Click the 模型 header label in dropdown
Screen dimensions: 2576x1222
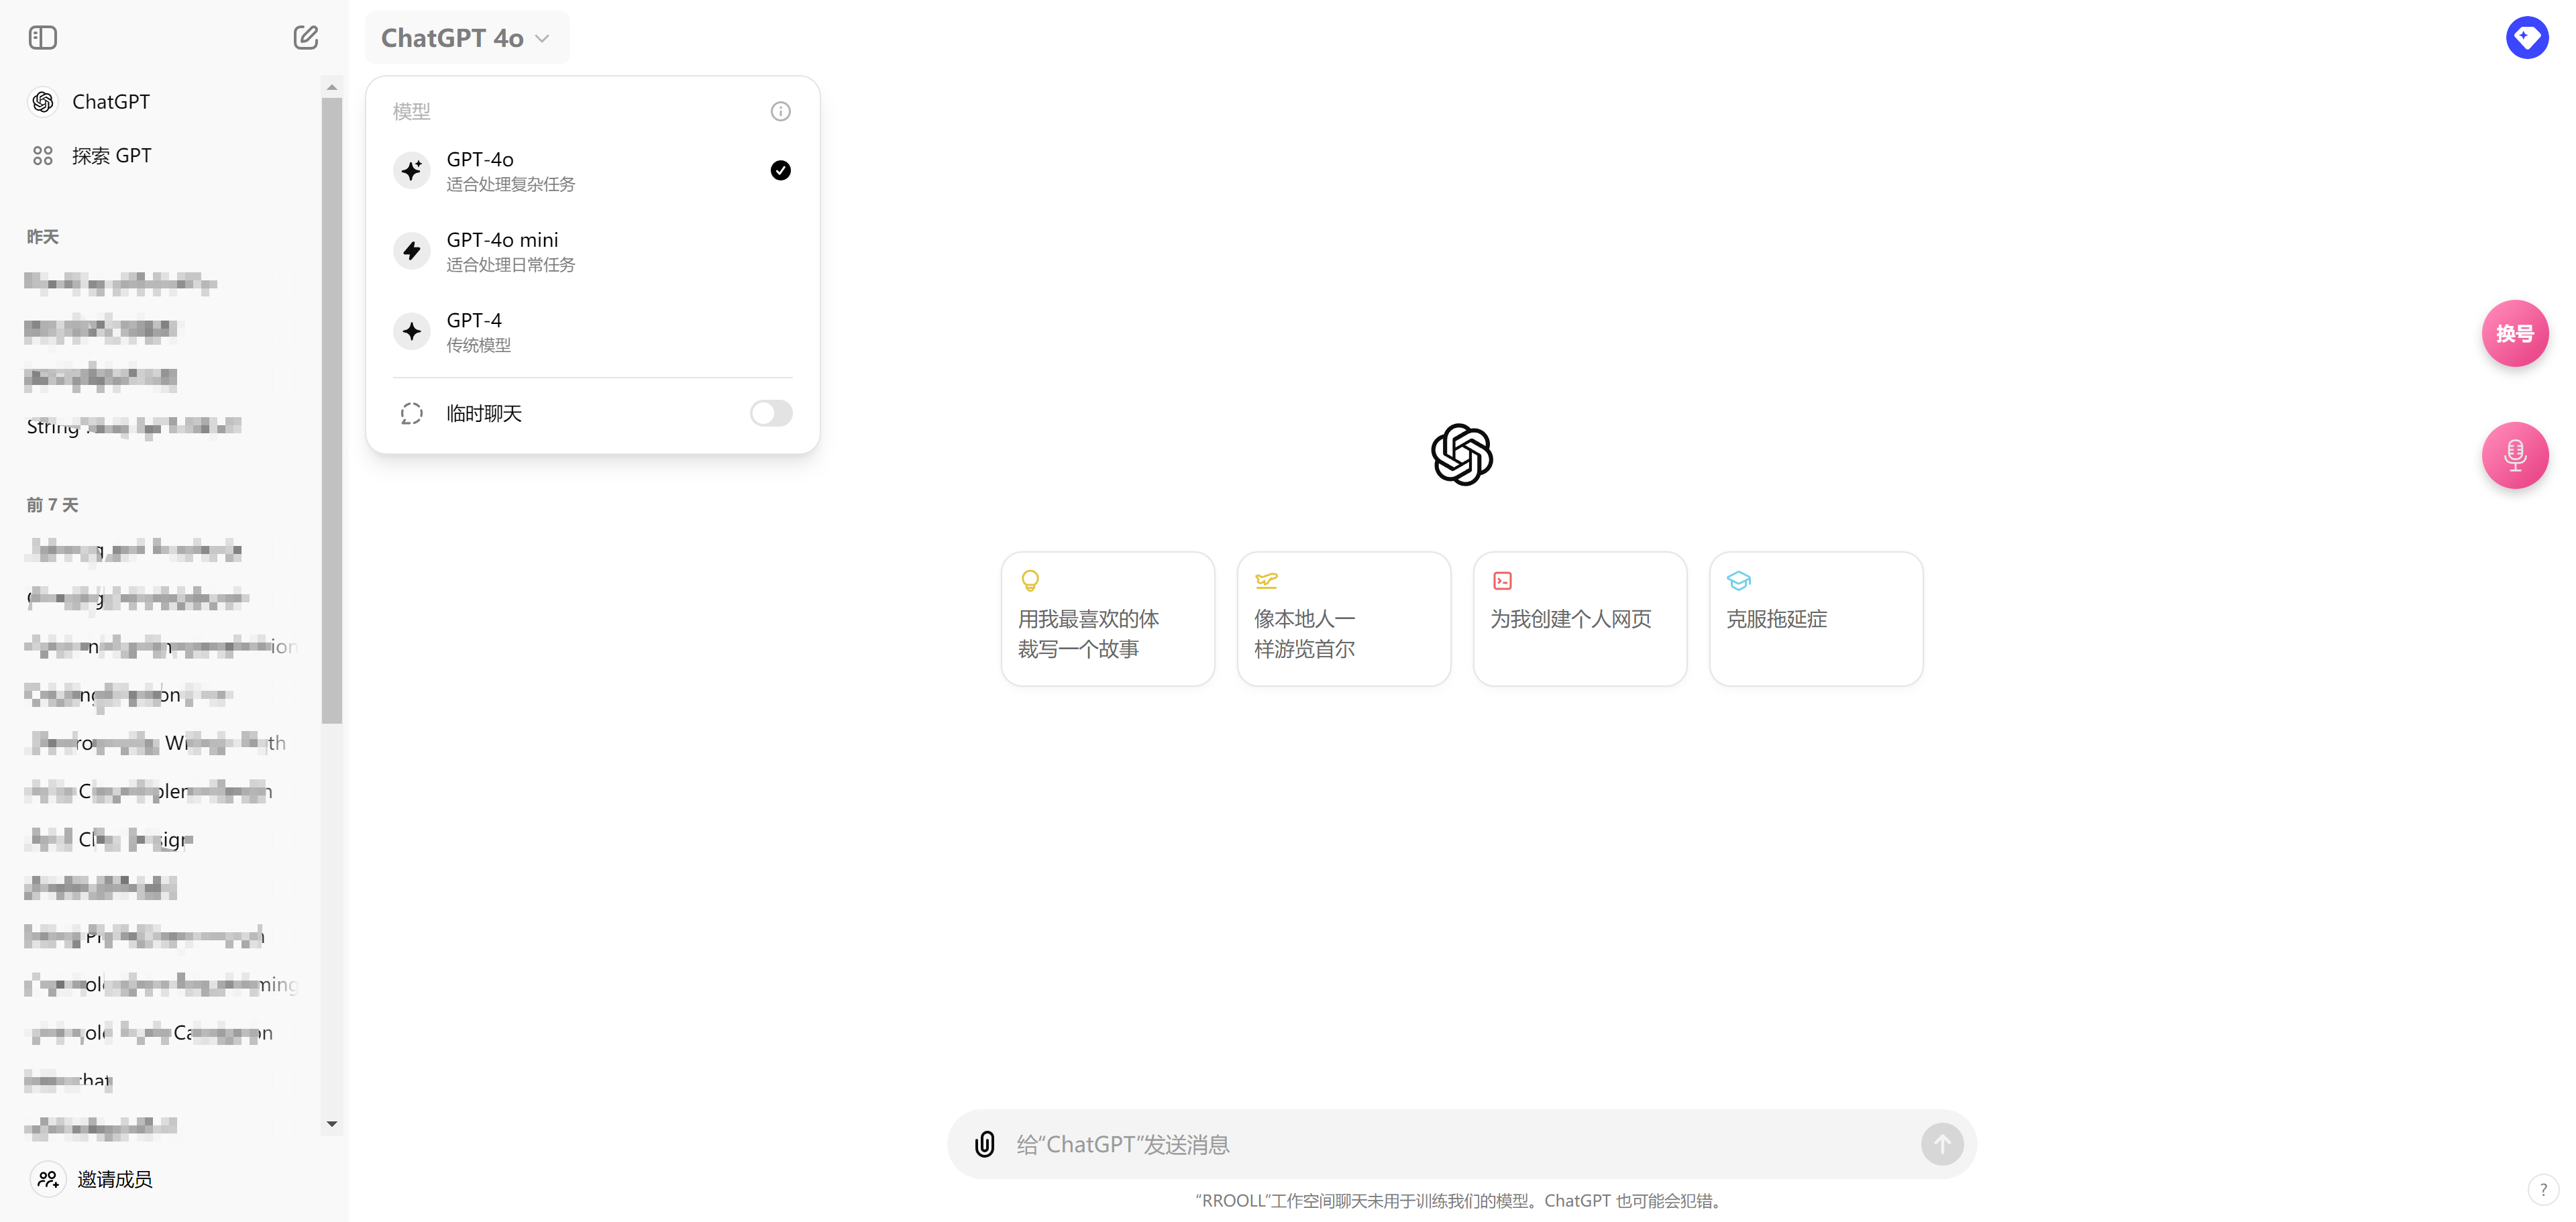[x=412, y=111]
